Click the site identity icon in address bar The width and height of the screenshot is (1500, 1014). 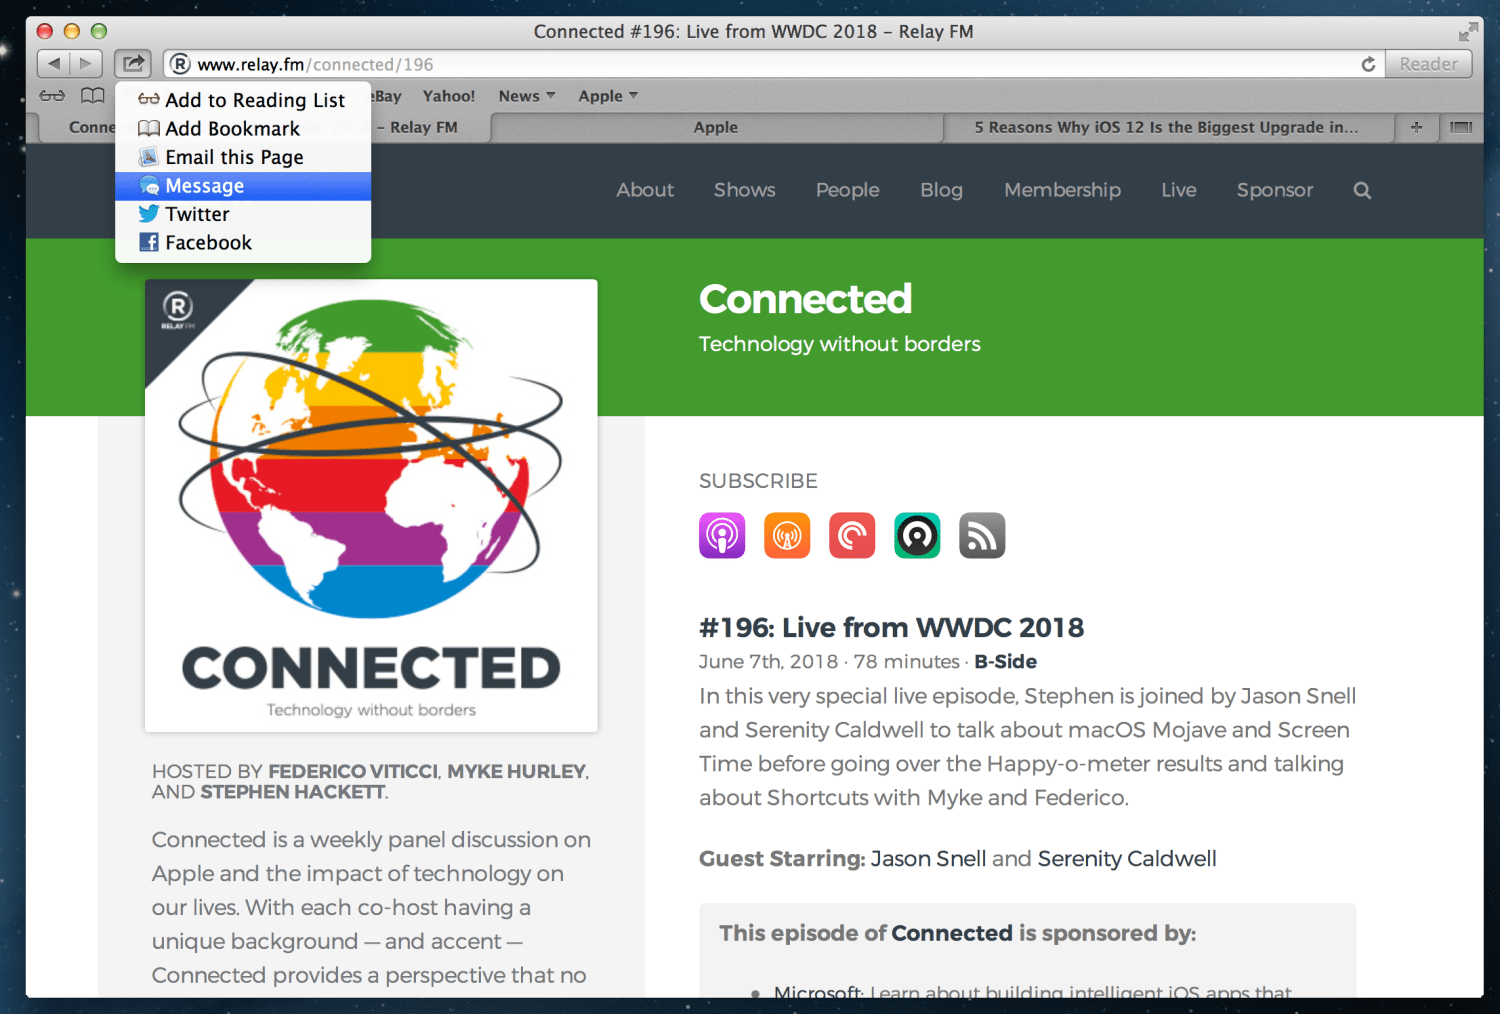click(x=180, y=64)
